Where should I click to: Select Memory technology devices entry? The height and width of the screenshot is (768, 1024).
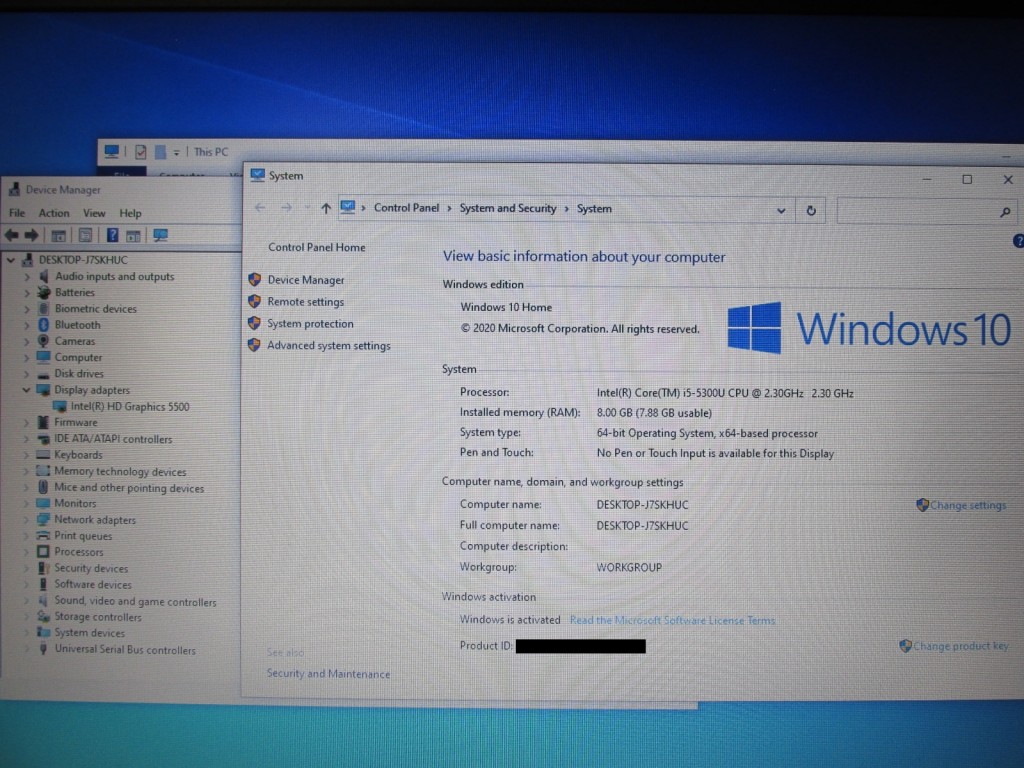pos(120,472)
